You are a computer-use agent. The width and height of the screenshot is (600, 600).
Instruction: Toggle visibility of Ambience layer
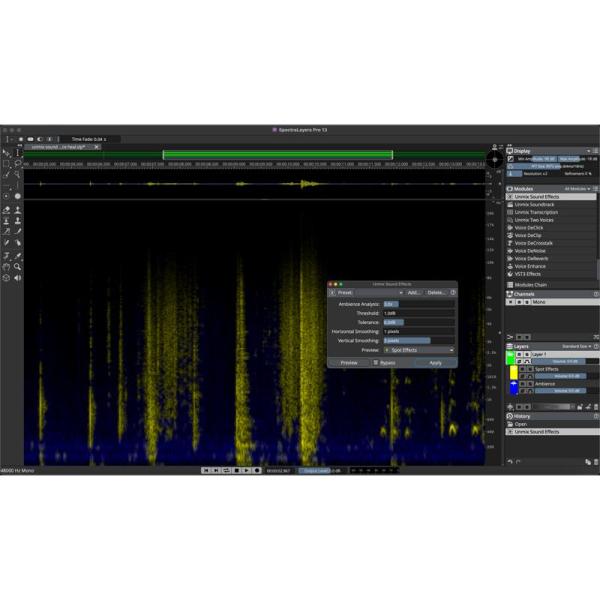point(522,384)
